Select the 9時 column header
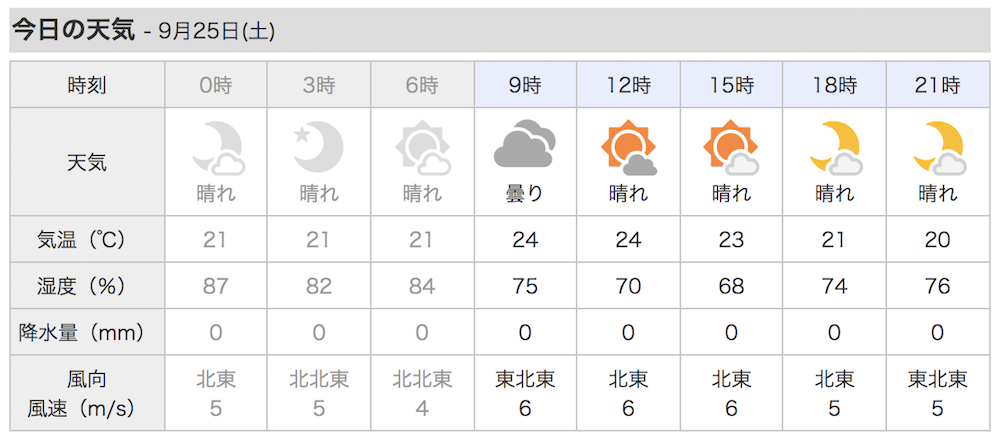1000x433 pixels. click(x=526, y=85)
